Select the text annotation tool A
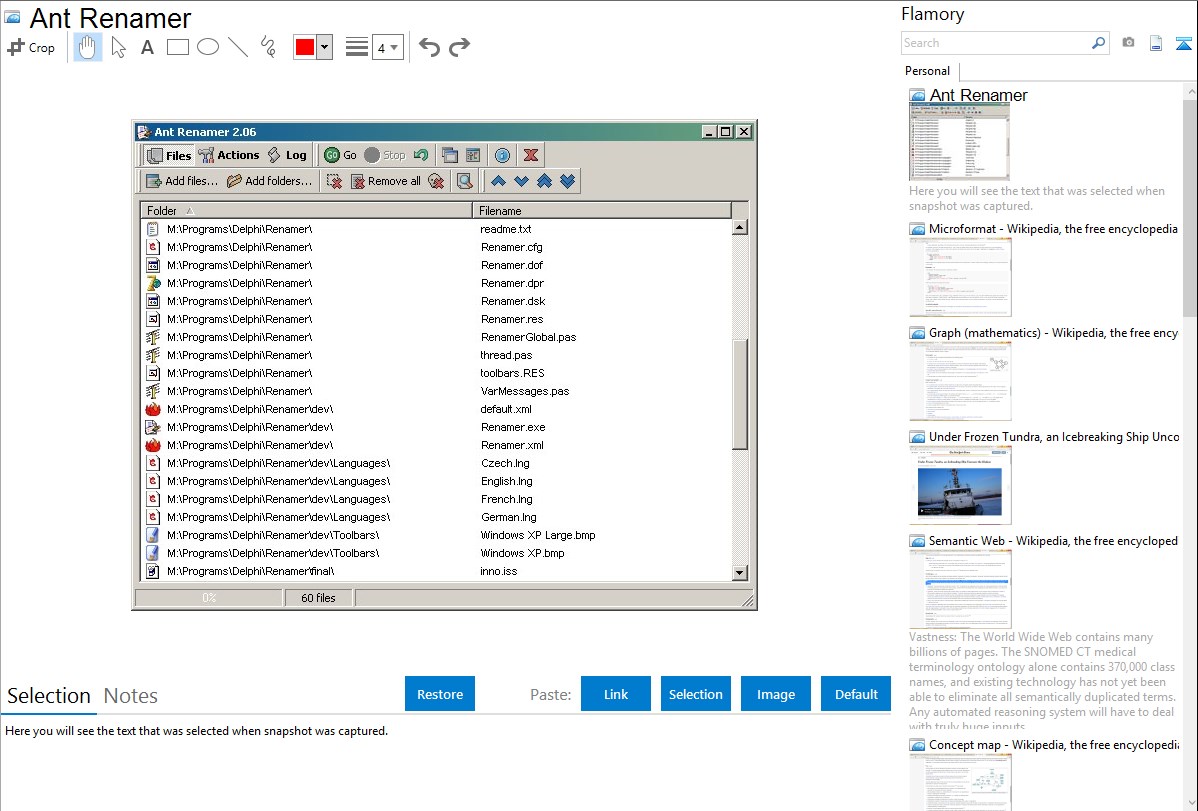 (x=147, y=47)
